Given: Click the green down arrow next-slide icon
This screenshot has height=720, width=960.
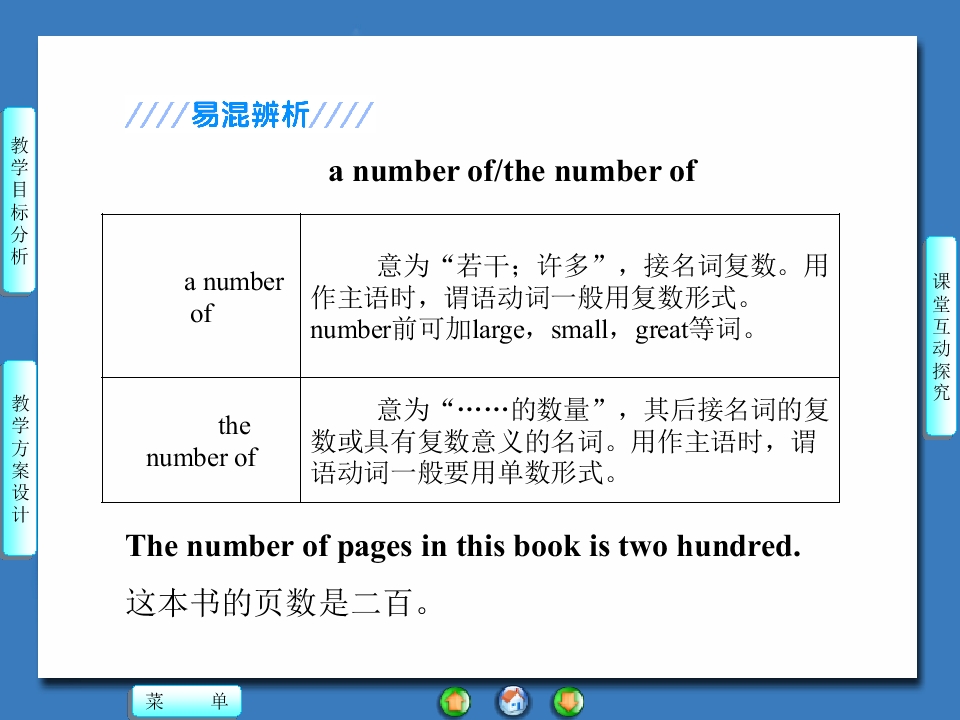Looking at the screenshot, I should tap(569, 702).
